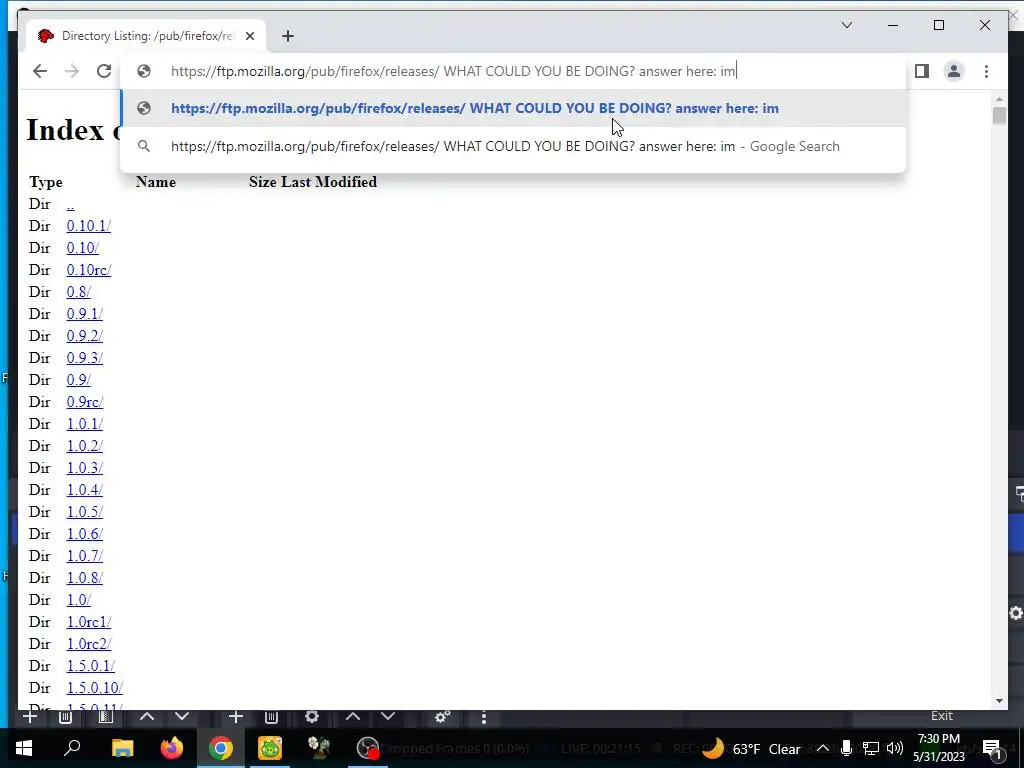Select the bold URL autocomplete suggestion
1024x768 pixels.
click(x=513, y=108)
